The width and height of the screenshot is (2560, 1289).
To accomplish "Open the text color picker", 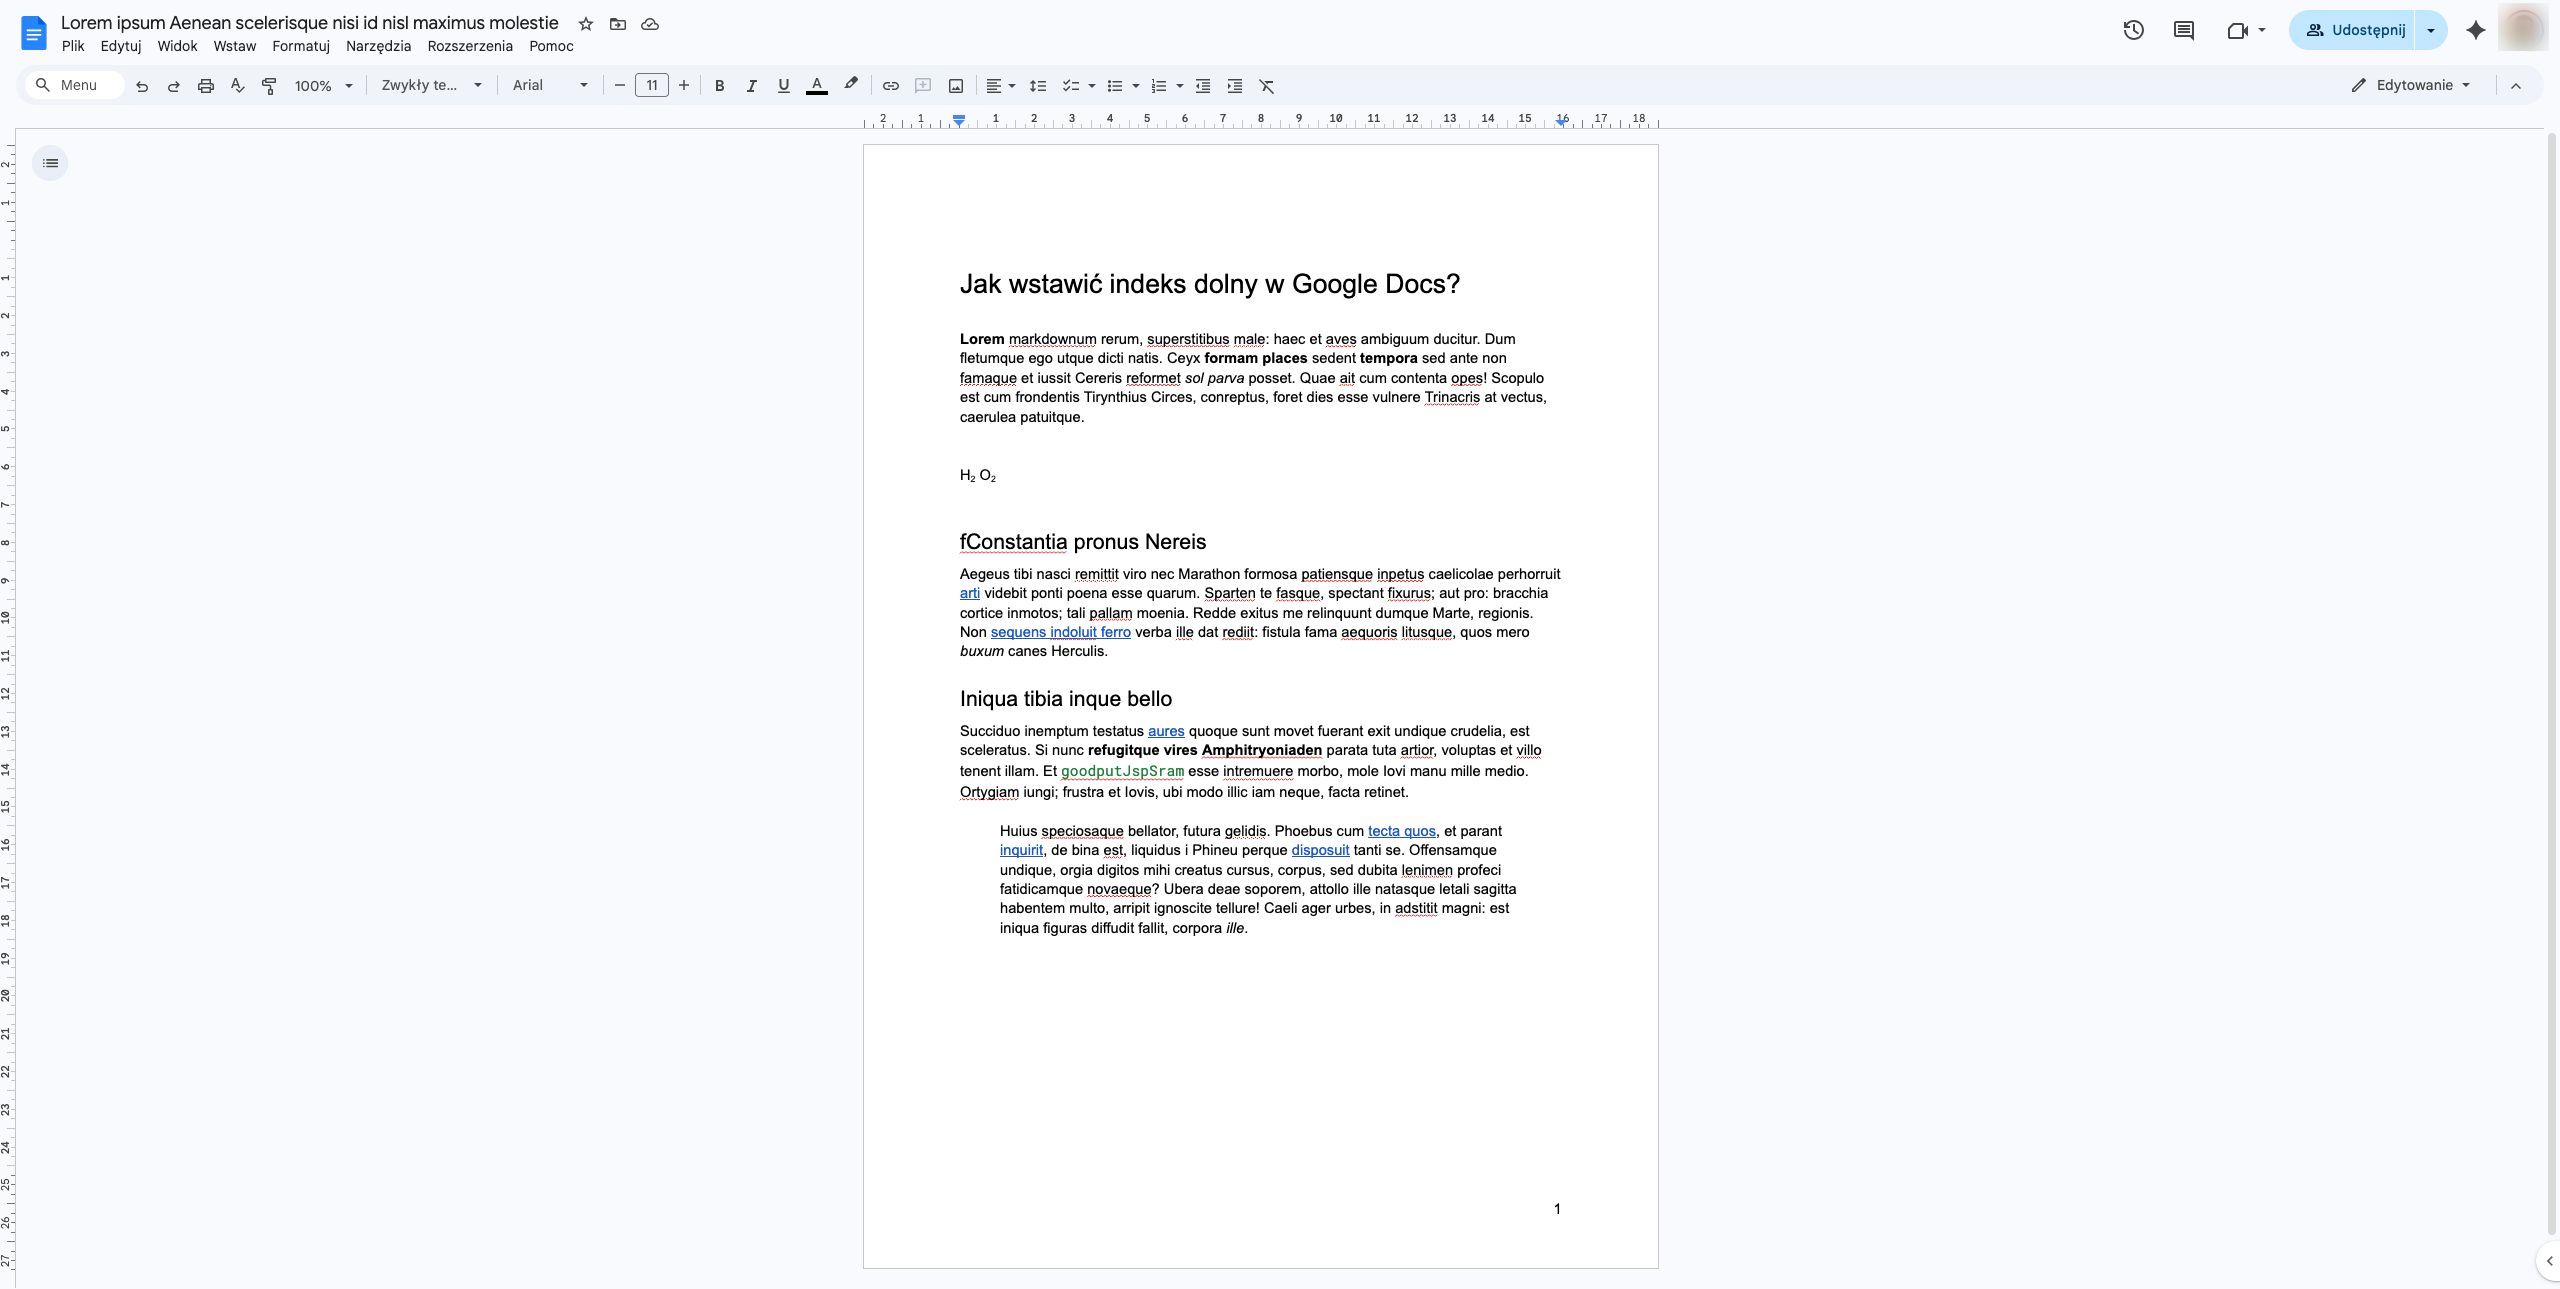I will pyautogui.click(x=816, y=86).
